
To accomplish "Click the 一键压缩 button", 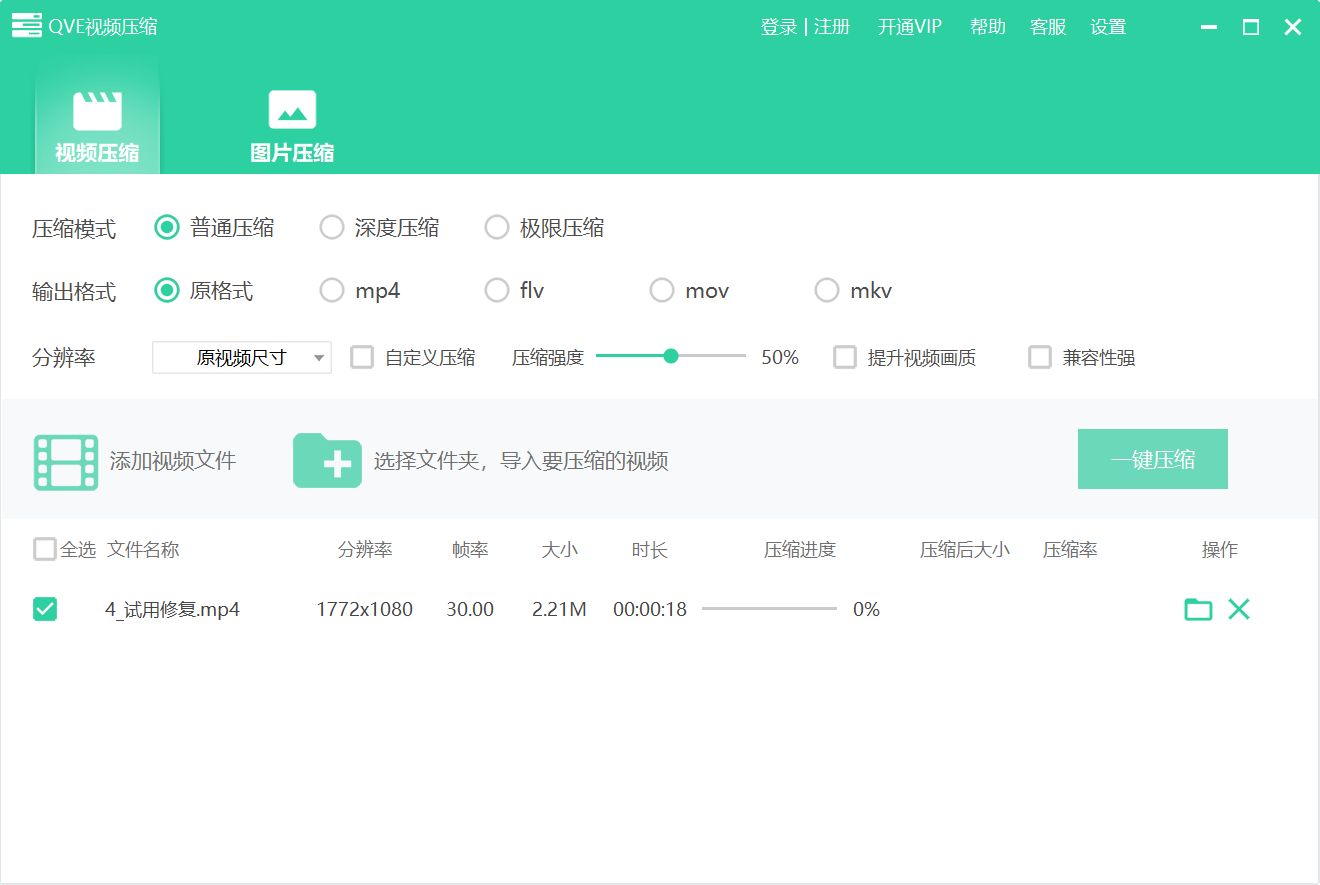I will 1153,460.
